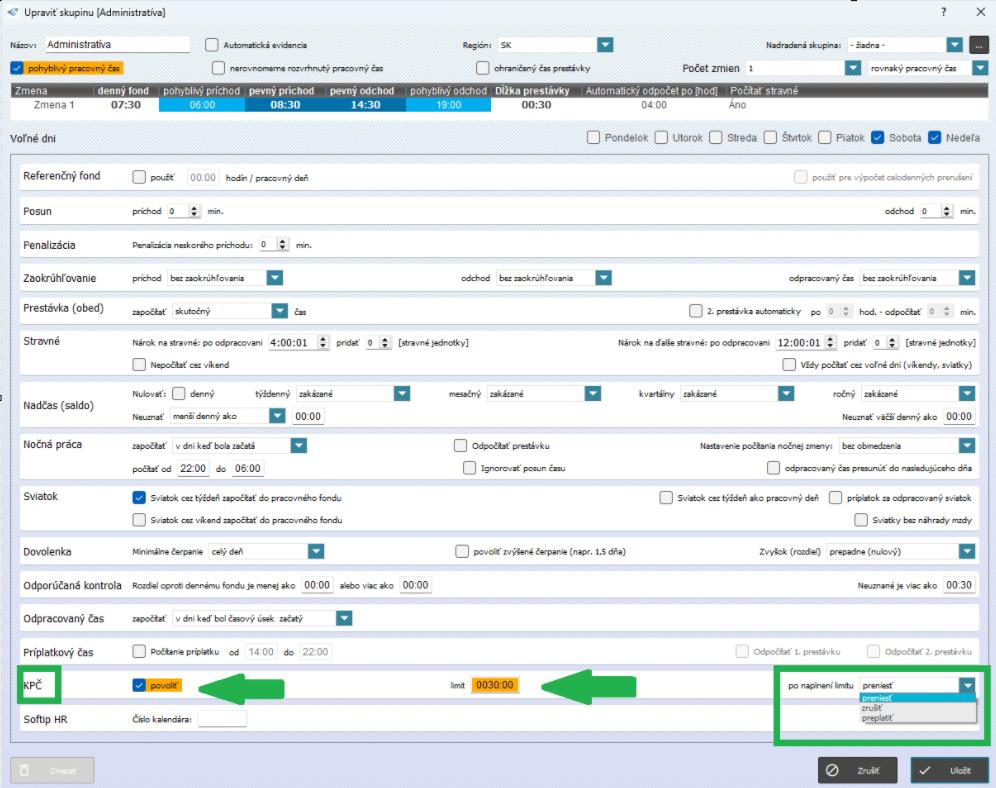Expand Minimálne čerpanie dovolenka dropdown
996x788 pixels.
coord(315,551)
